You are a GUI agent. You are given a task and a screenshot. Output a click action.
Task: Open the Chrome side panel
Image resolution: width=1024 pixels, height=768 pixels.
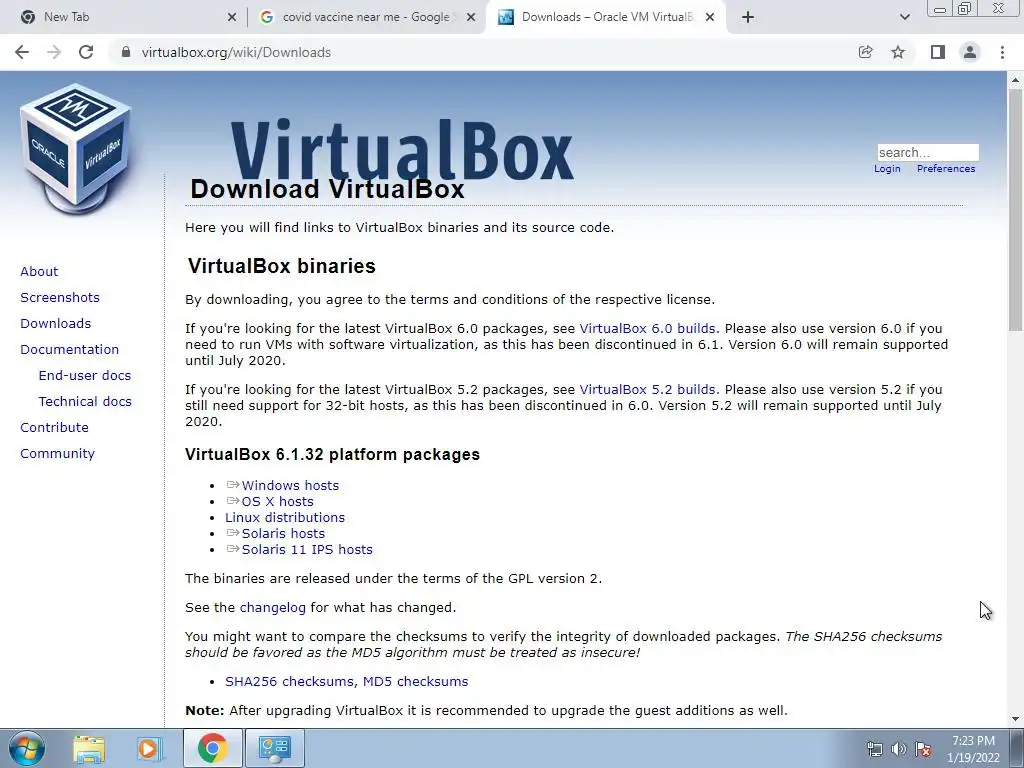938,52
